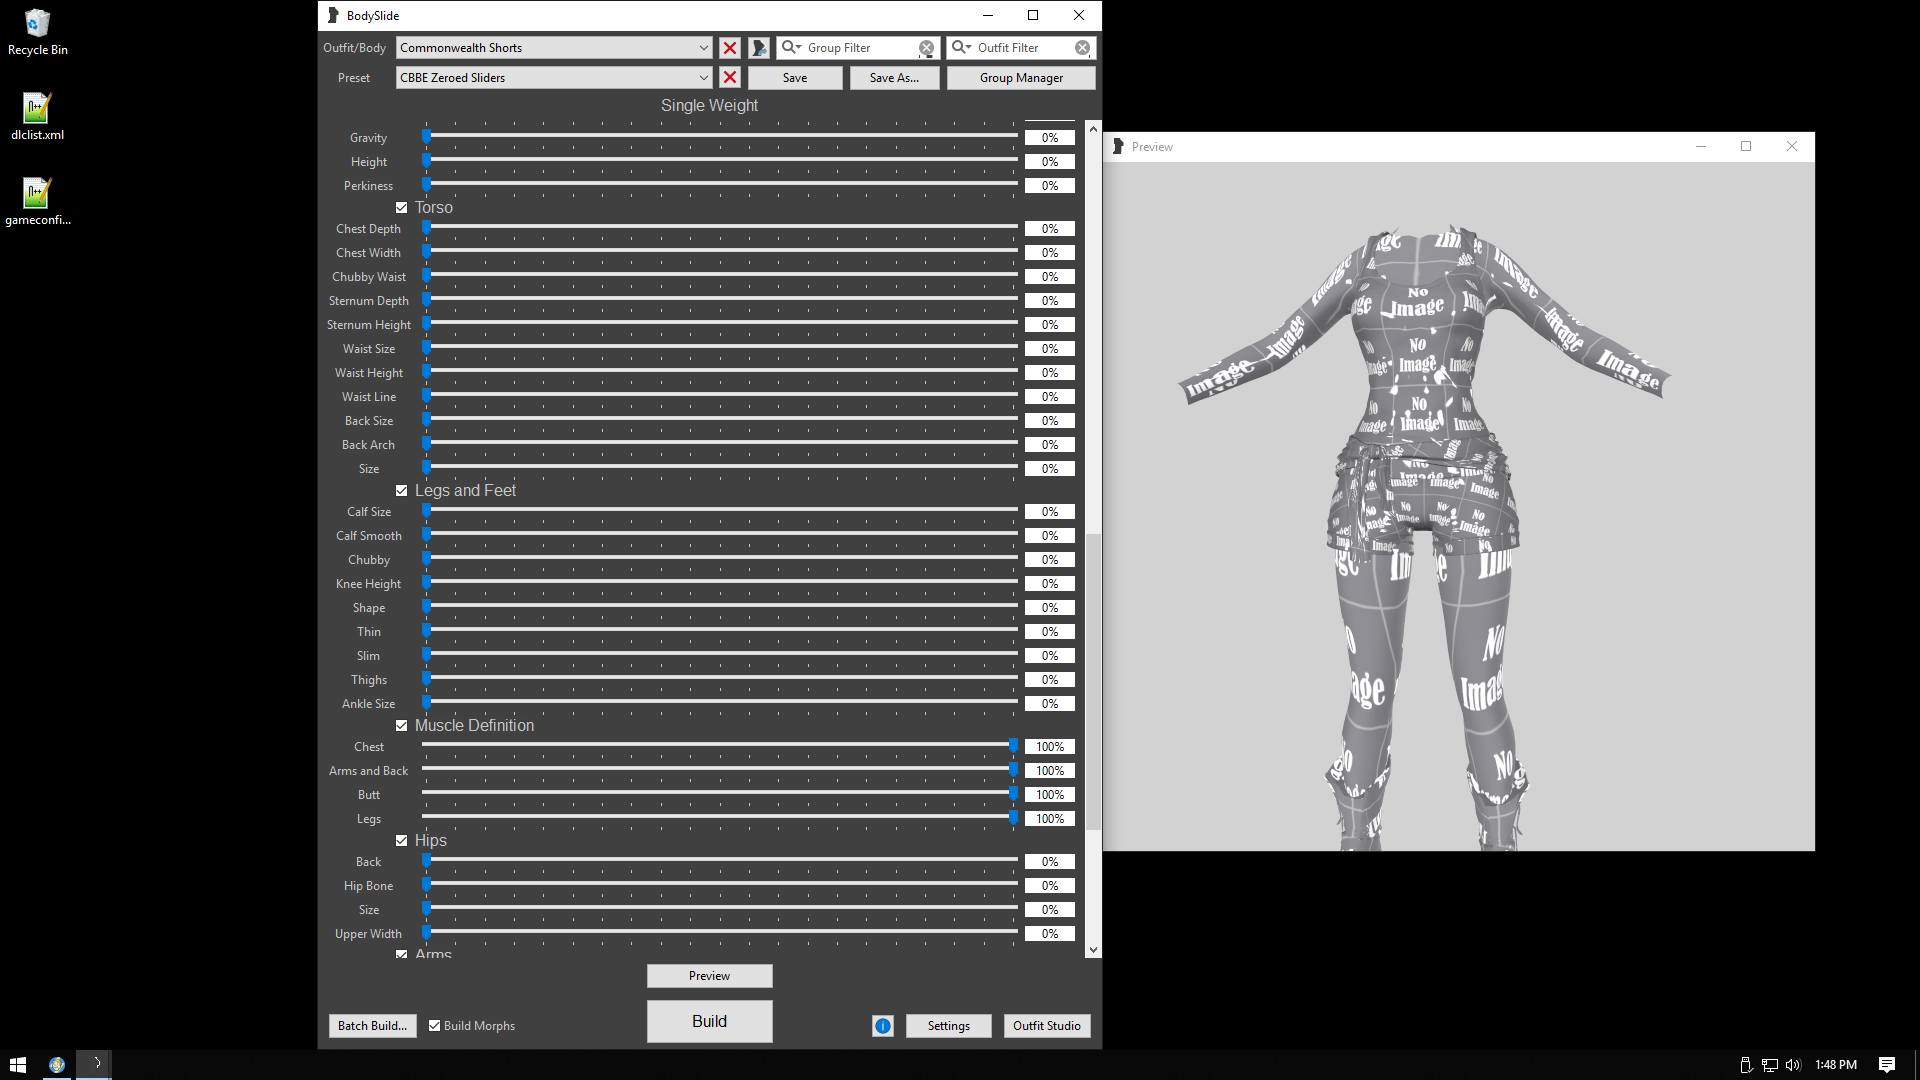Viewport: 1920px width, 1080px height.
Task: Click the Upper Width percentage field
Action: pos(1049,934)
